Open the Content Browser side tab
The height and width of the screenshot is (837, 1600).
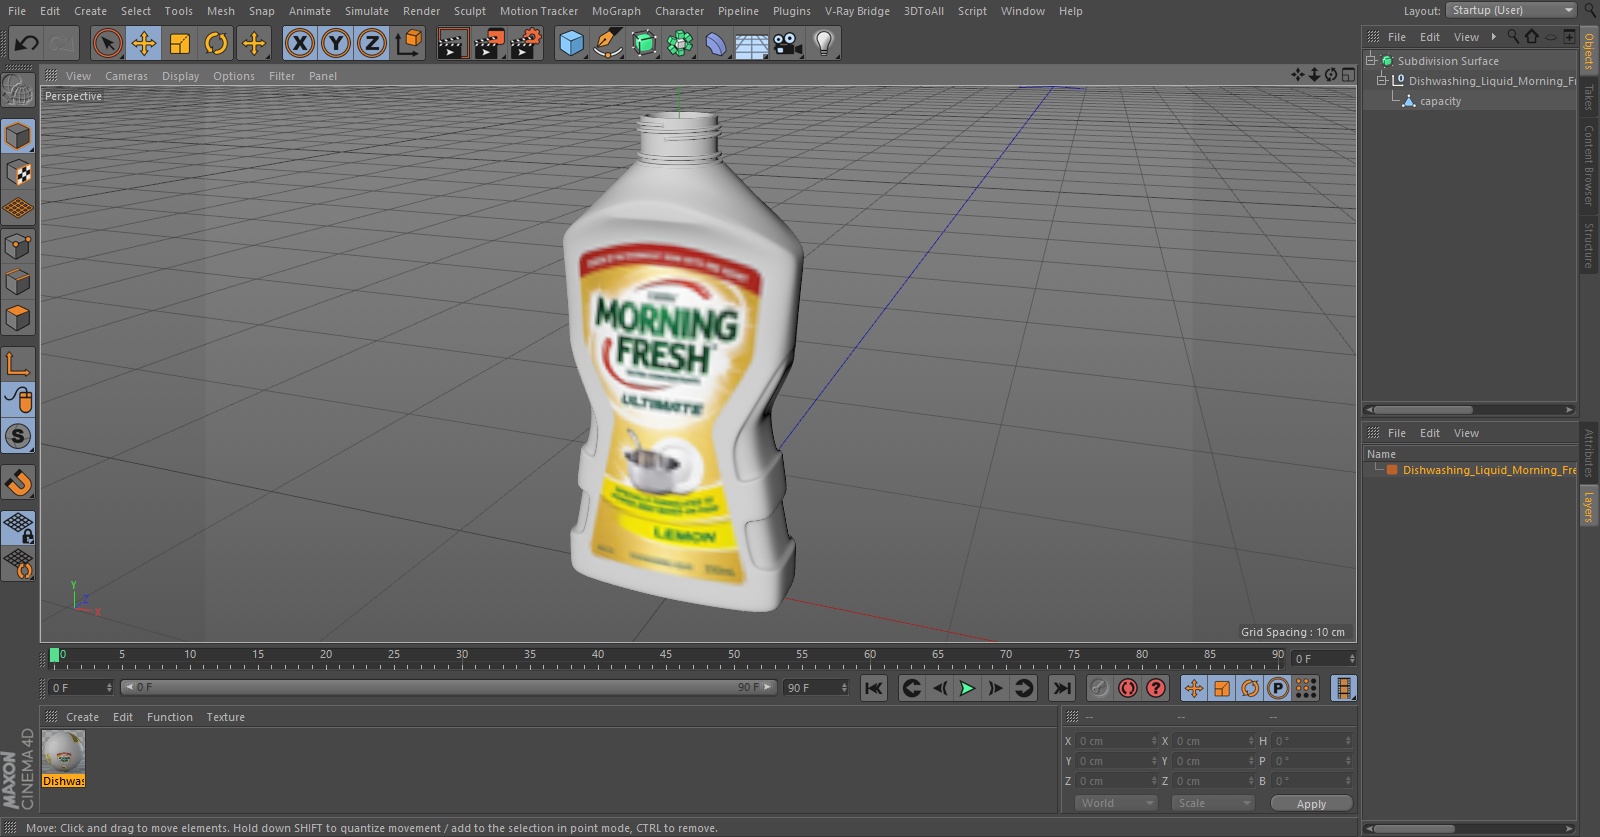point(1588,165)
